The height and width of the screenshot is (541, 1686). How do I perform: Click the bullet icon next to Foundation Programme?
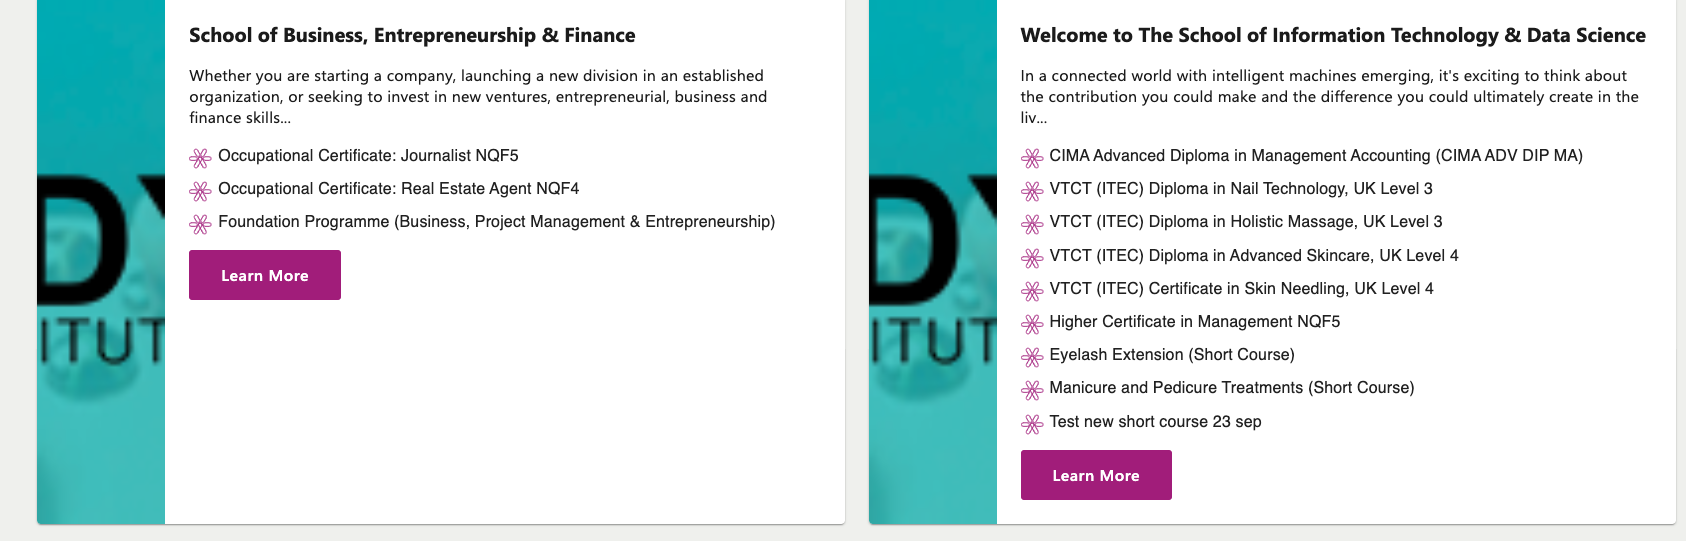click(200, 224)
